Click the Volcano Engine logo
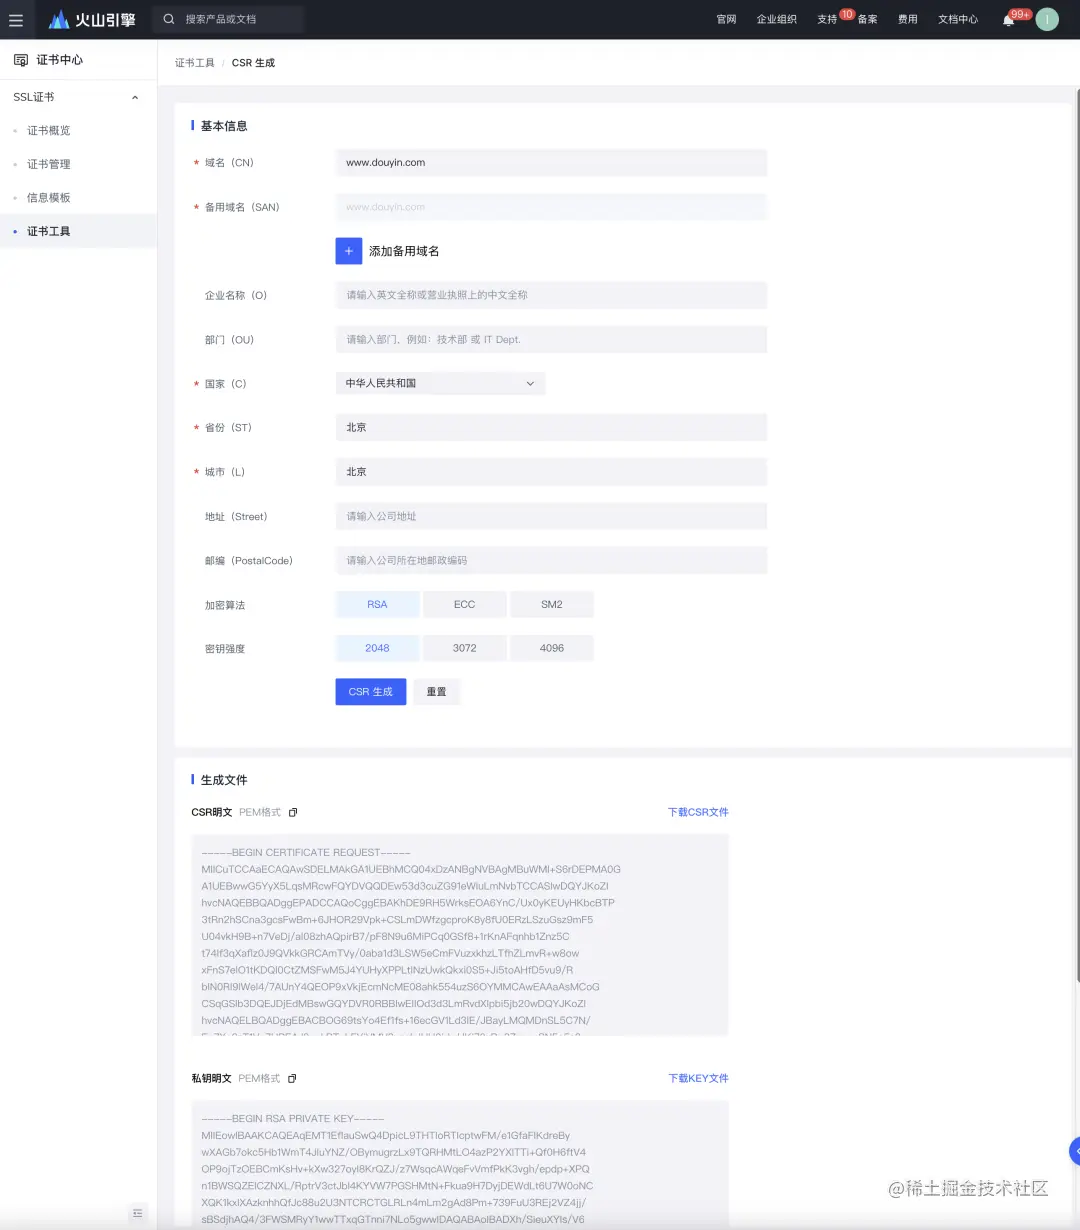 coord(92,20)
